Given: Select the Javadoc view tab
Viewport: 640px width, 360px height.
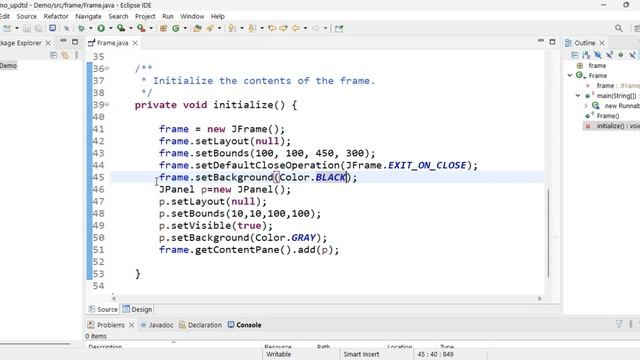Looking at the screenshot, I should [157, 325].
